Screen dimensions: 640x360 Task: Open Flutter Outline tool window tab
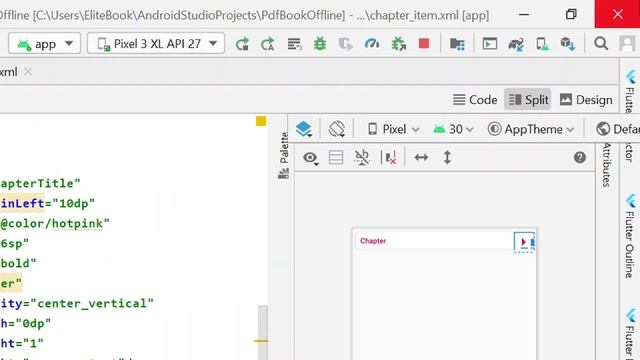point(630,237)
